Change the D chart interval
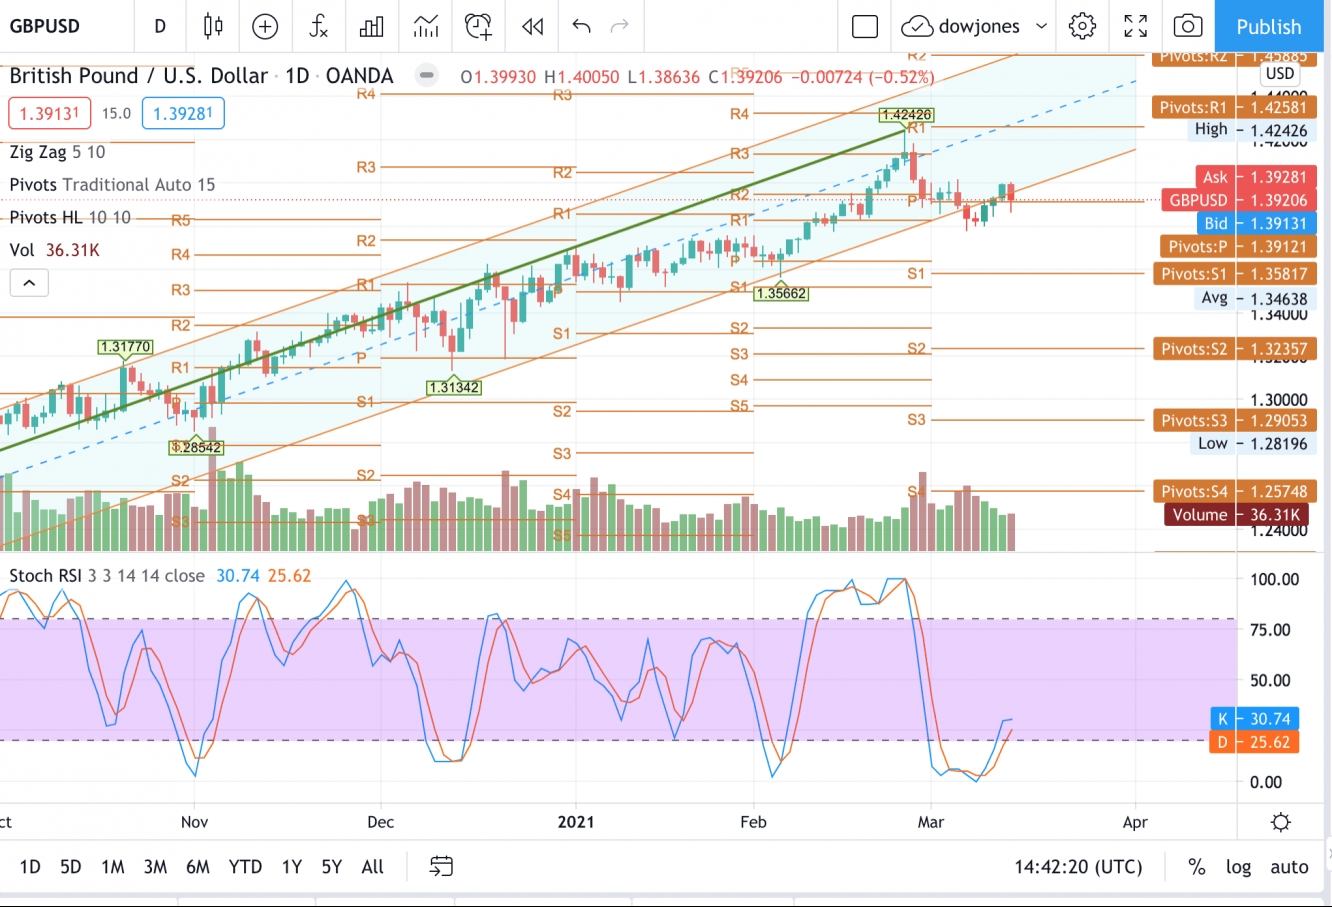This screenshot has height=907, width=1332. pyautogui.click(x=160, y=26)
